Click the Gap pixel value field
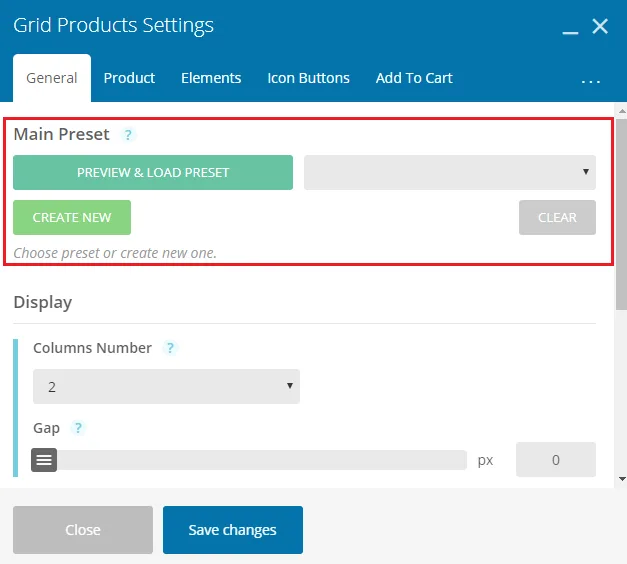This screenshot has height=564, width=627. [556, 460]
